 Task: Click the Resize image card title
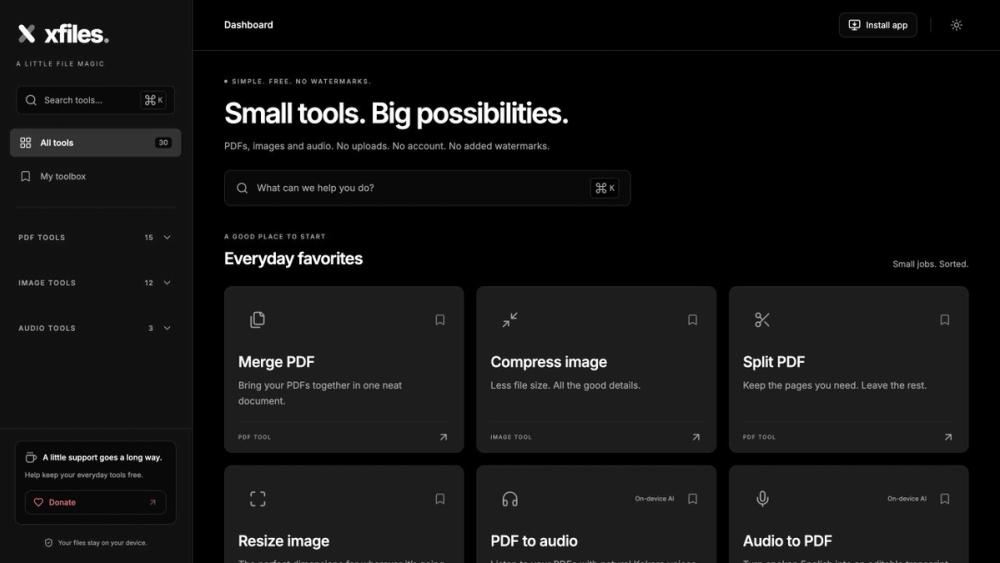click(x=284, y=541)
